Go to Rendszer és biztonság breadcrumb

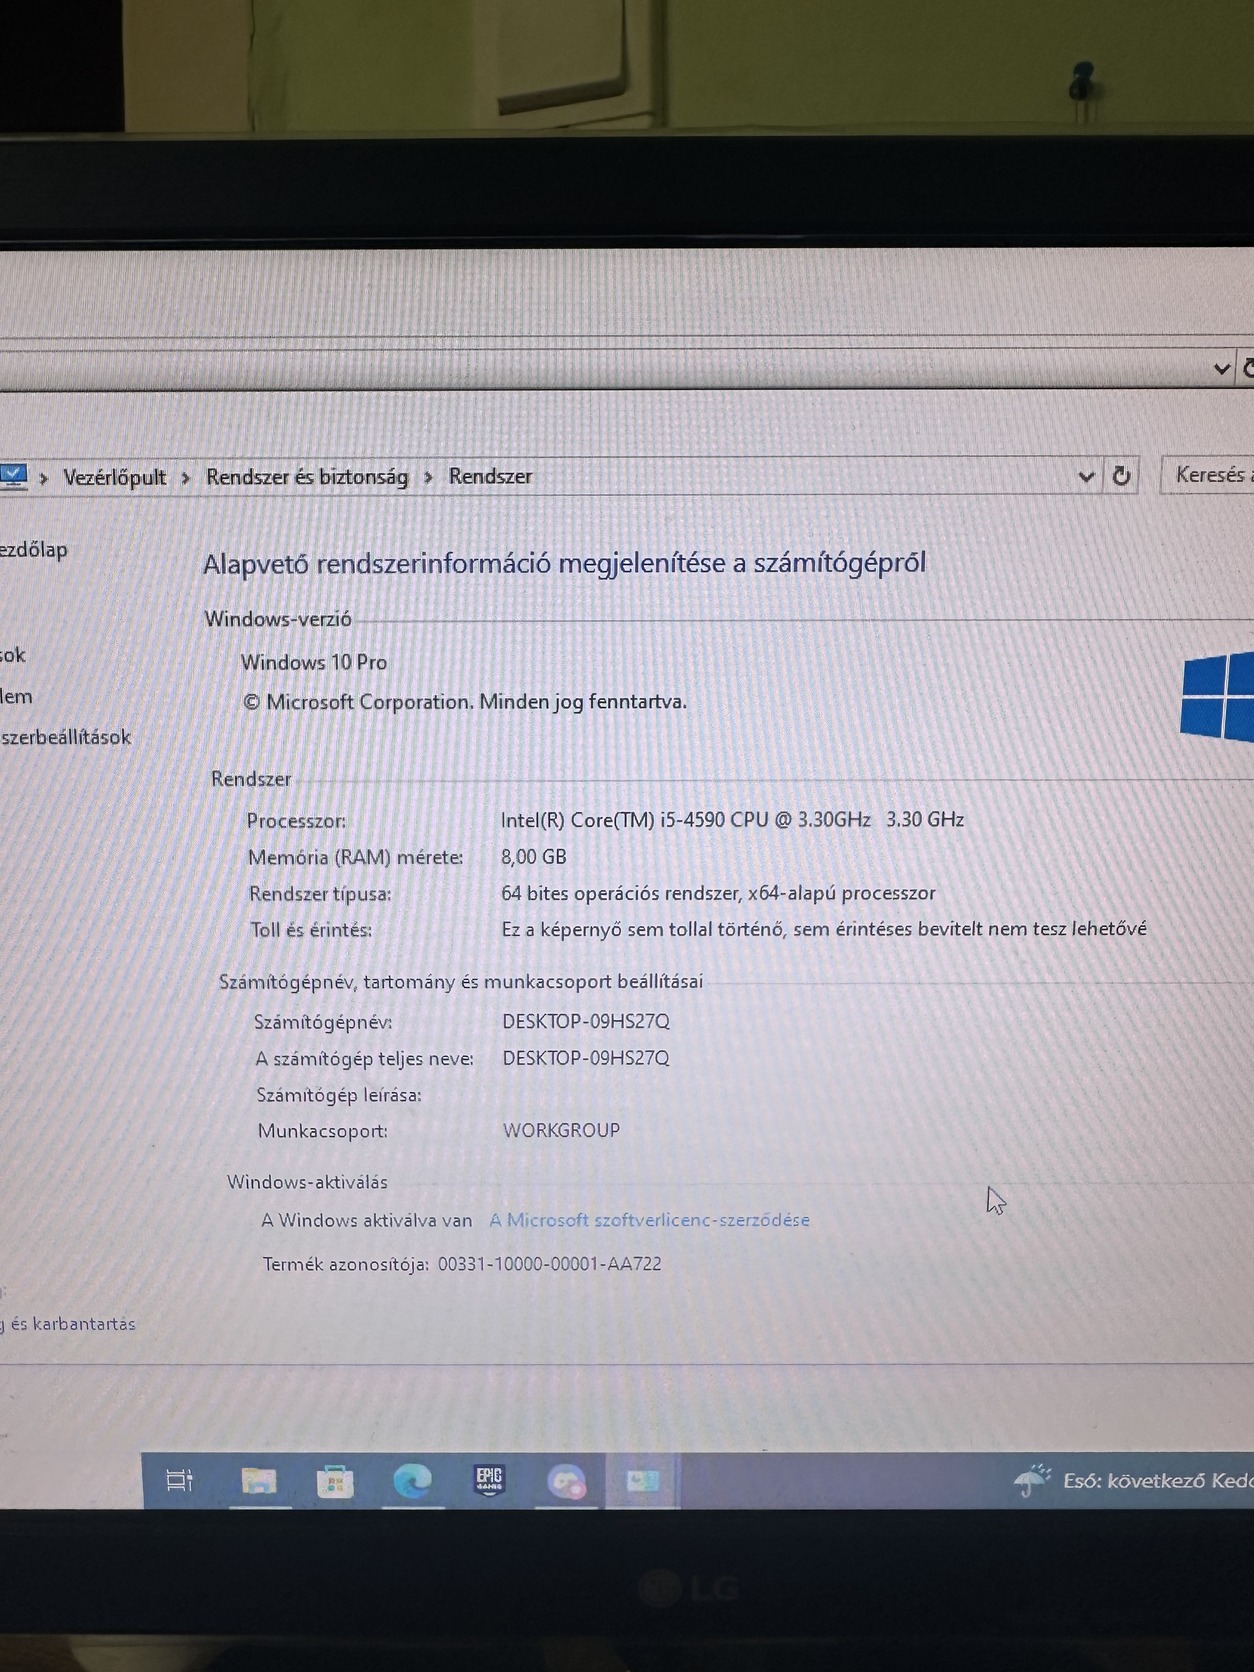307,477
